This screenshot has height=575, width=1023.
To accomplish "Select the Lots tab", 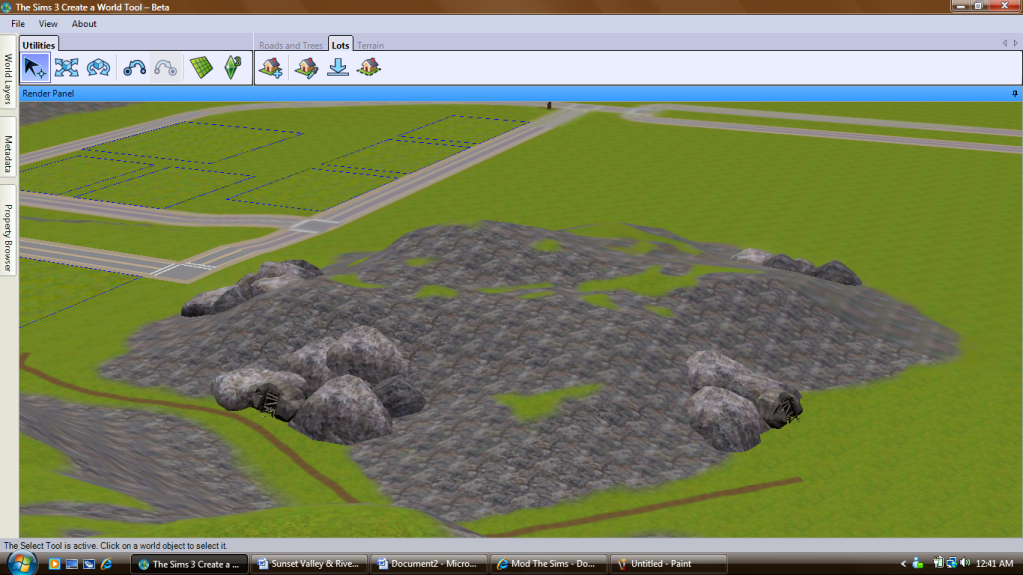I will pyautogui.click(x=340, y=45).
